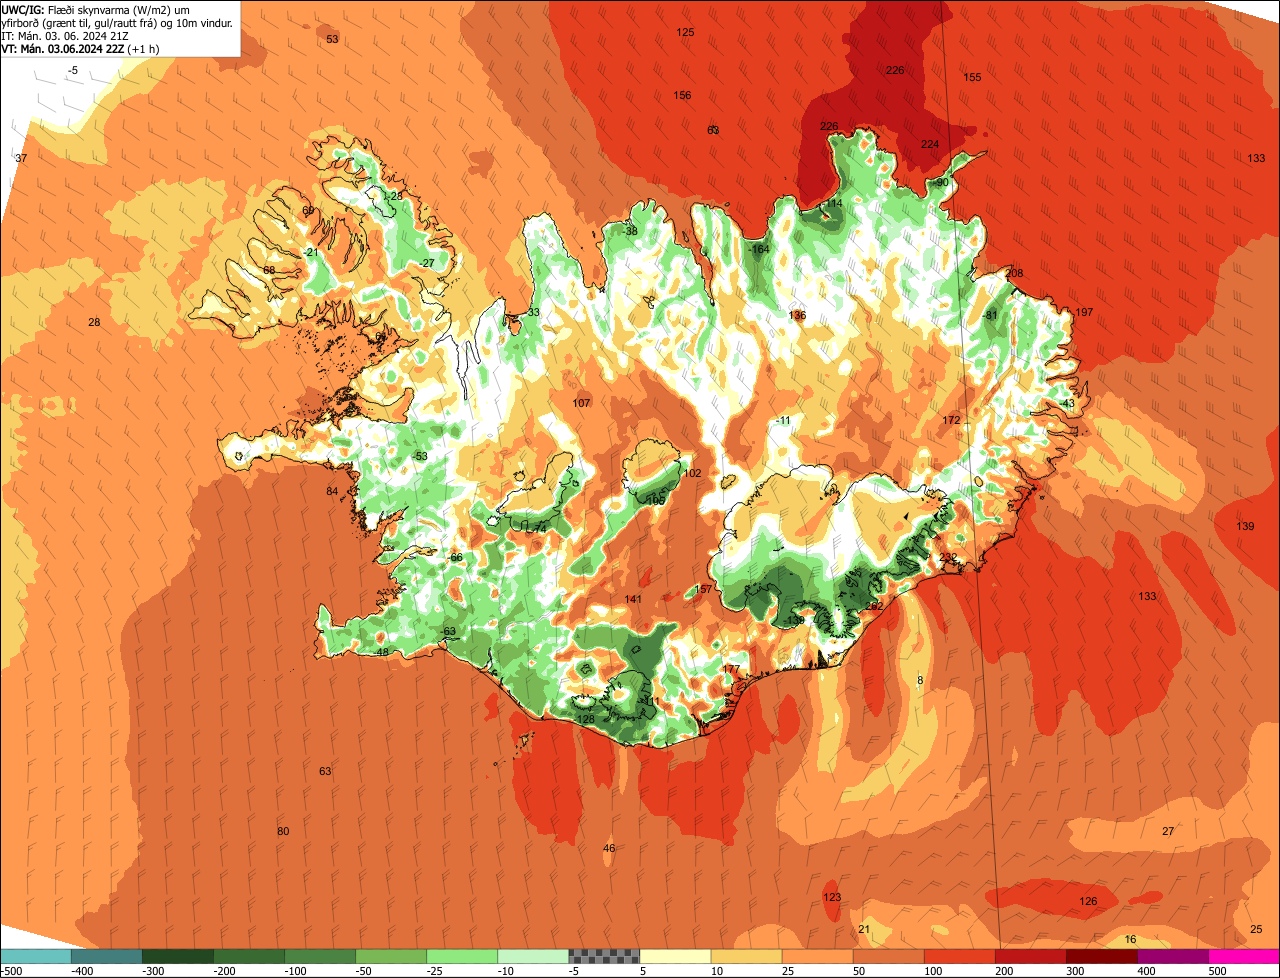This screenshot has height=978, width=1280.
Task: Click the value -38 on the north coast
Action: [630, 231]
